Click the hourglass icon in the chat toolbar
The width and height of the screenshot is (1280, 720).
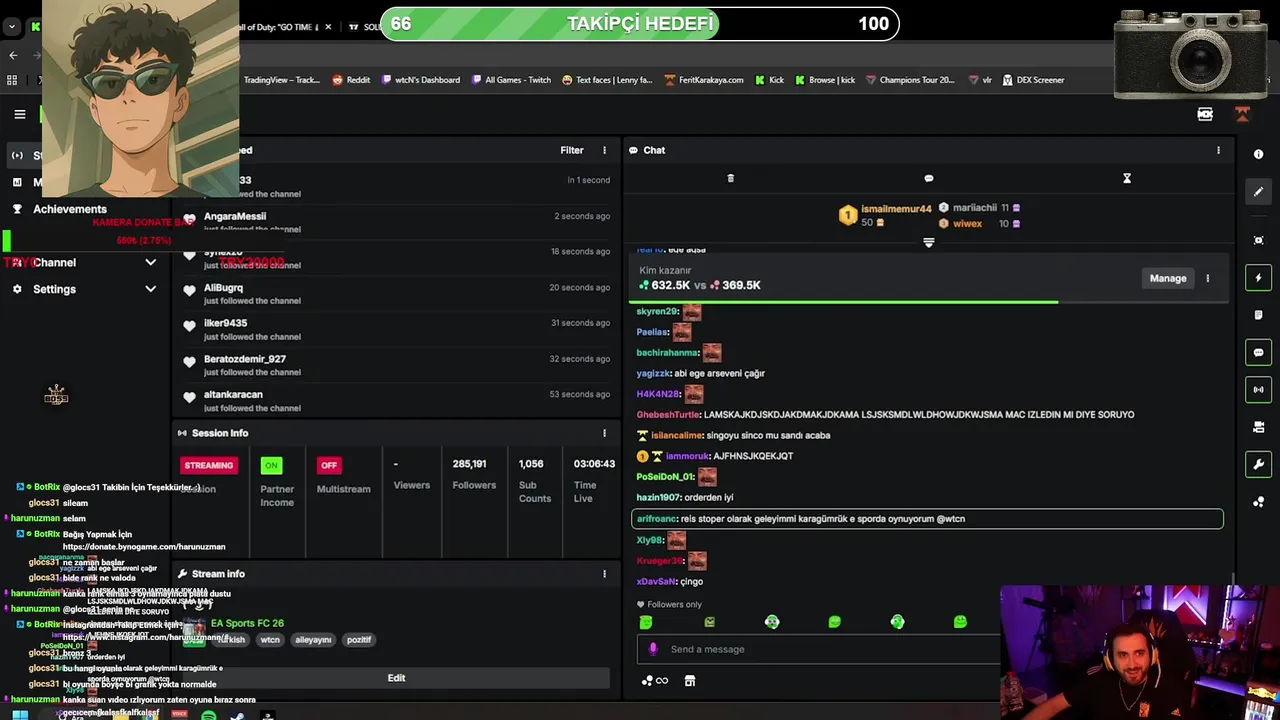coord(1126,178)
